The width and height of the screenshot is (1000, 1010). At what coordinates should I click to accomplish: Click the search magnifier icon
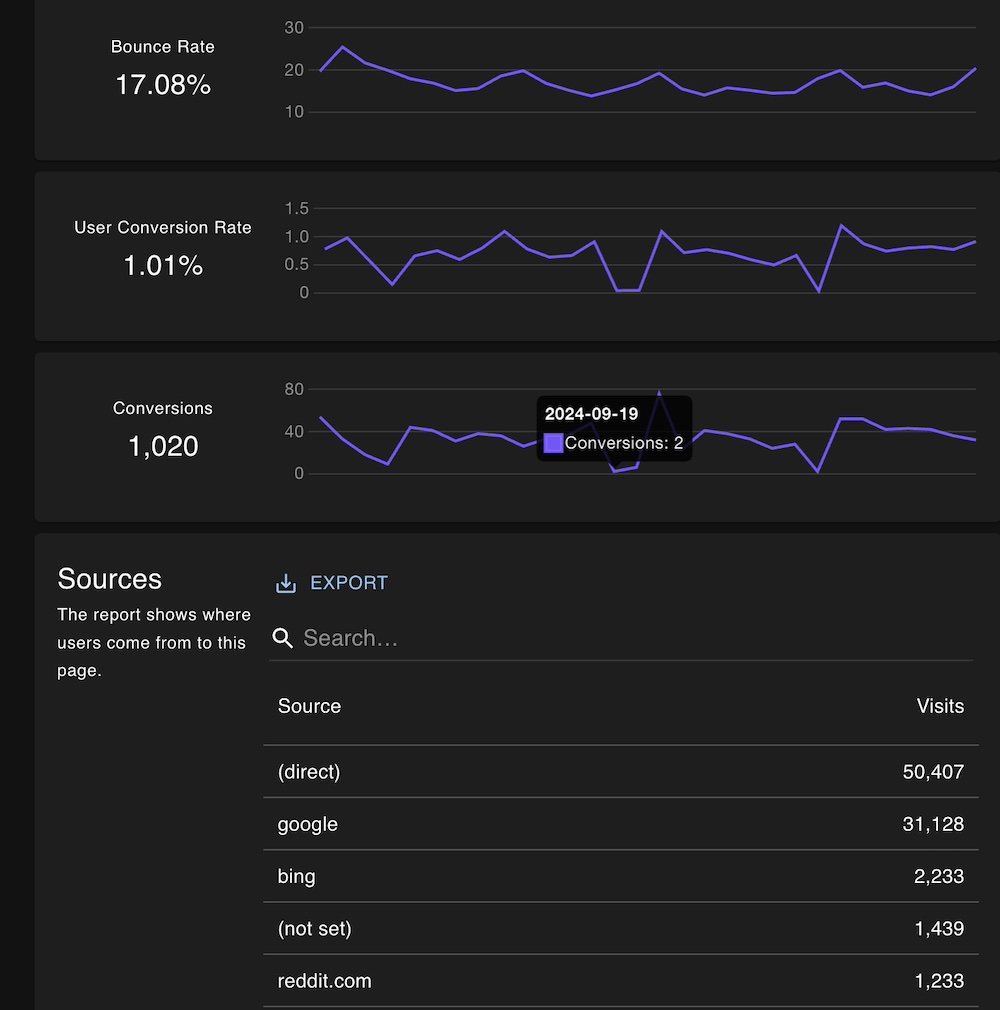[x=283, y=638]
